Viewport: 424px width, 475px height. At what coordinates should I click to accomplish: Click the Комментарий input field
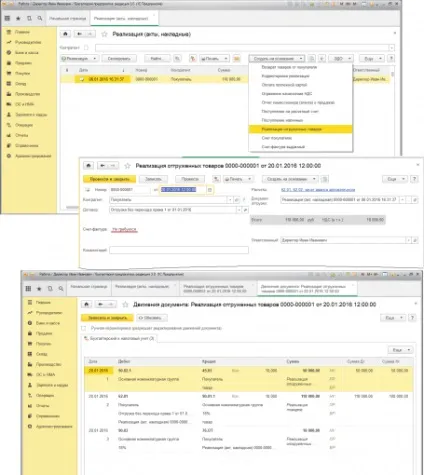coord(179,250)
